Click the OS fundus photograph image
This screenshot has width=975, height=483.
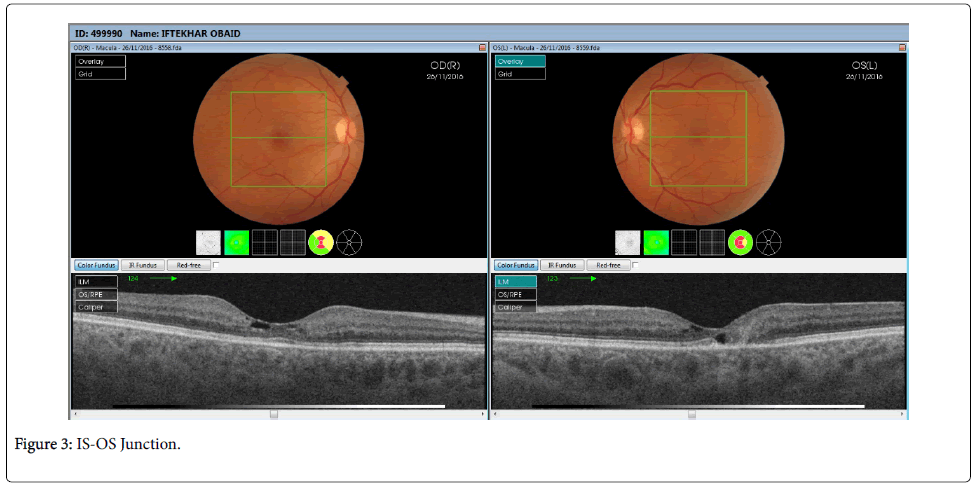(698, 137)
